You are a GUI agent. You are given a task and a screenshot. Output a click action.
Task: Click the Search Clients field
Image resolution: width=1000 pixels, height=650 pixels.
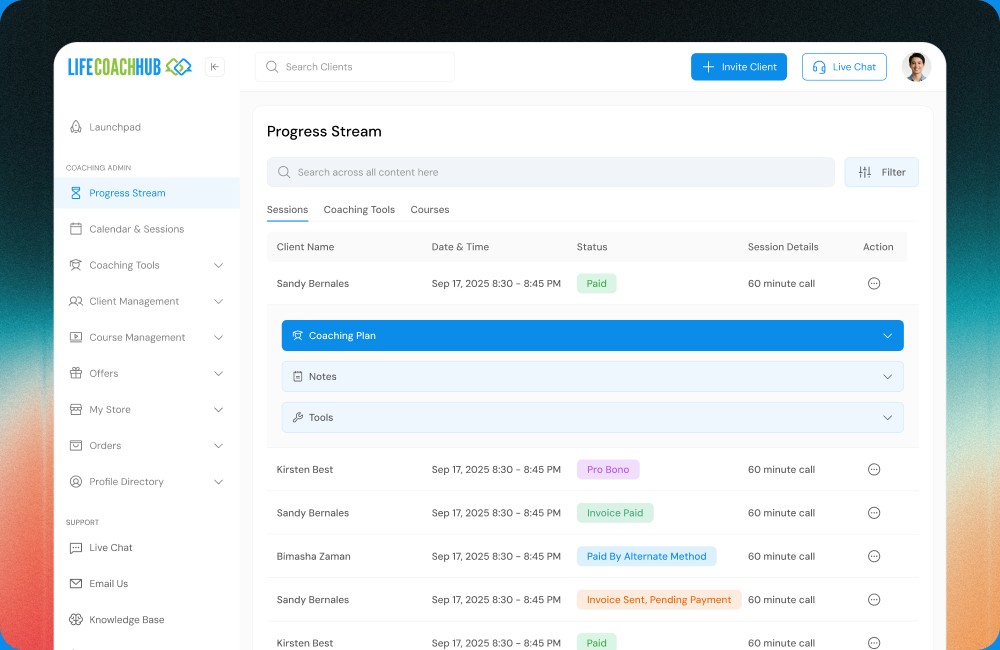(x=355, y=67)
